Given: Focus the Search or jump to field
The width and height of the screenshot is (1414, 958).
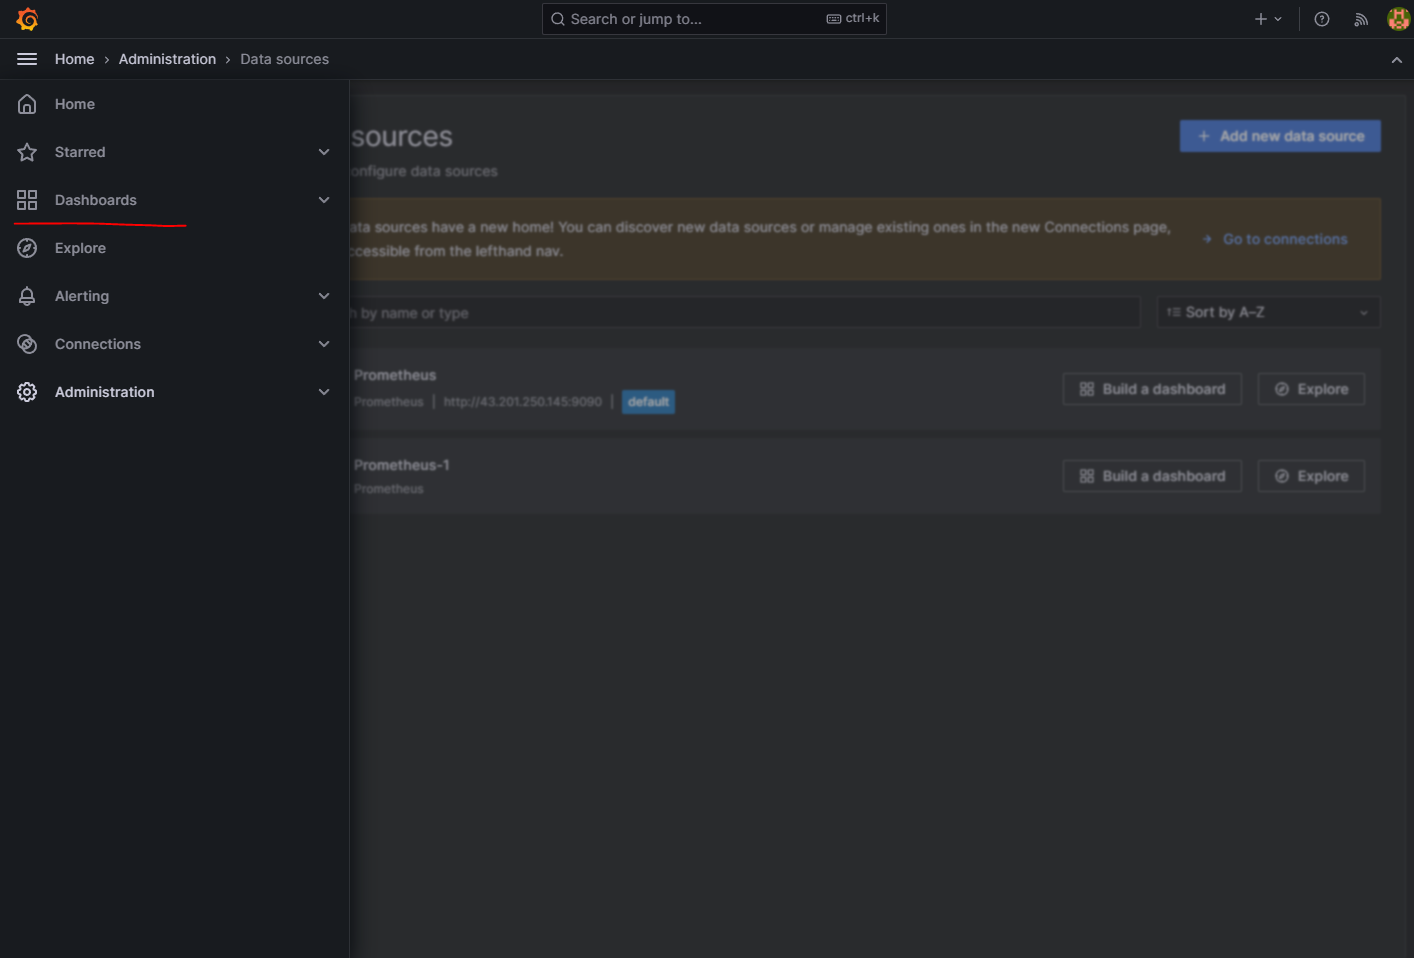Looking at the screenshot, I should (x=714, y=19).
